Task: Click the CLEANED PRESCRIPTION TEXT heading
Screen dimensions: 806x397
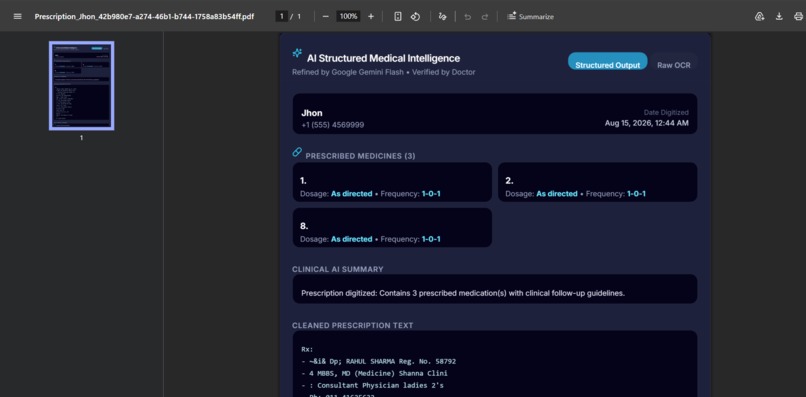Action: tap(353, 325)
